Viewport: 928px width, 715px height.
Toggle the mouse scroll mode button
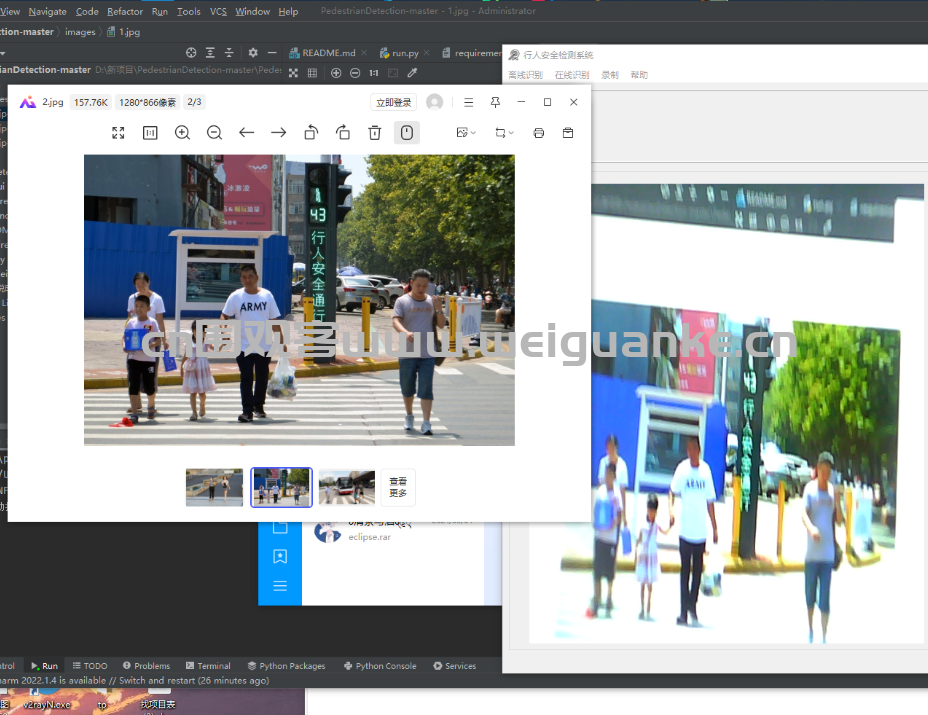(407, 133)
